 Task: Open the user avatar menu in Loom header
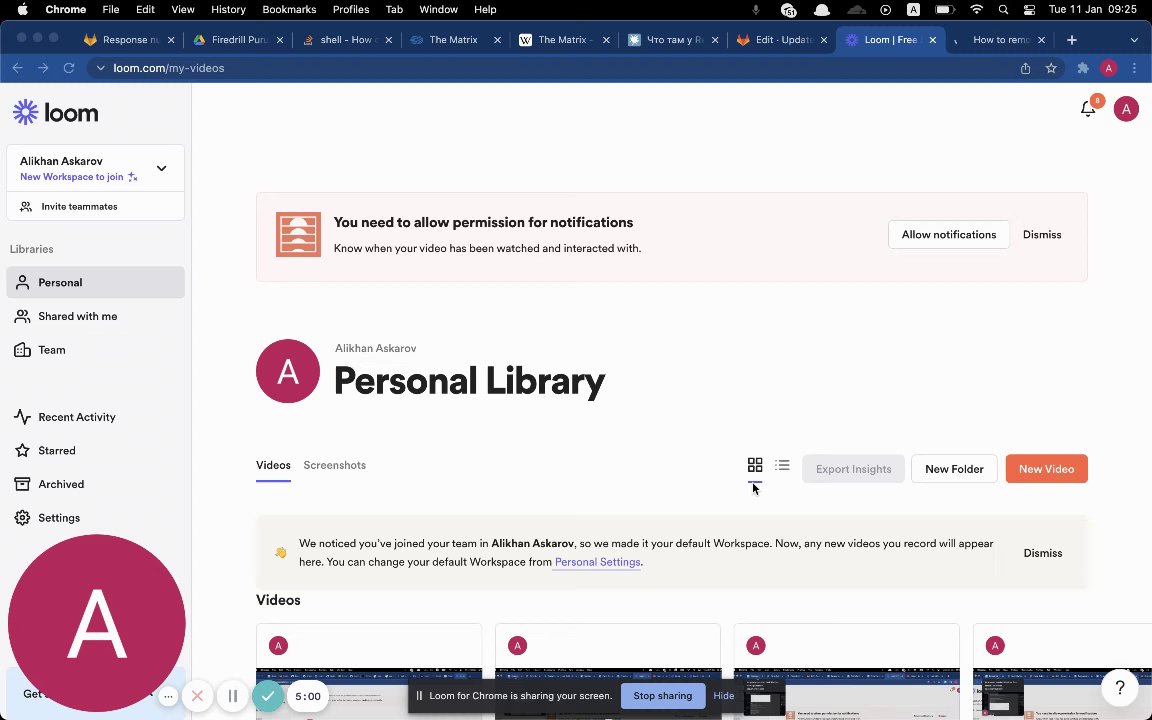[x=1126, y=109]
